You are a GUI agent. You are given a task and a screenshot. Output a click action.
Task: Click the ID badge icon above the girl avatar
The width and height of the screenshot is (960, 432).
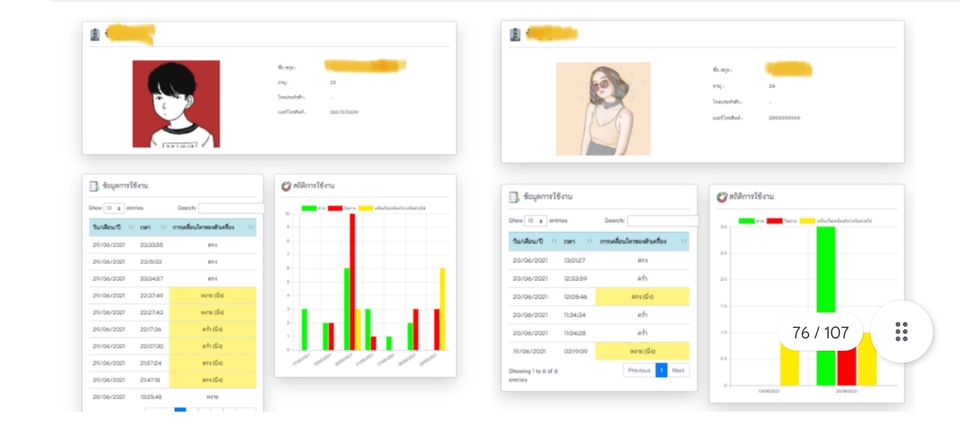(515, 35)
